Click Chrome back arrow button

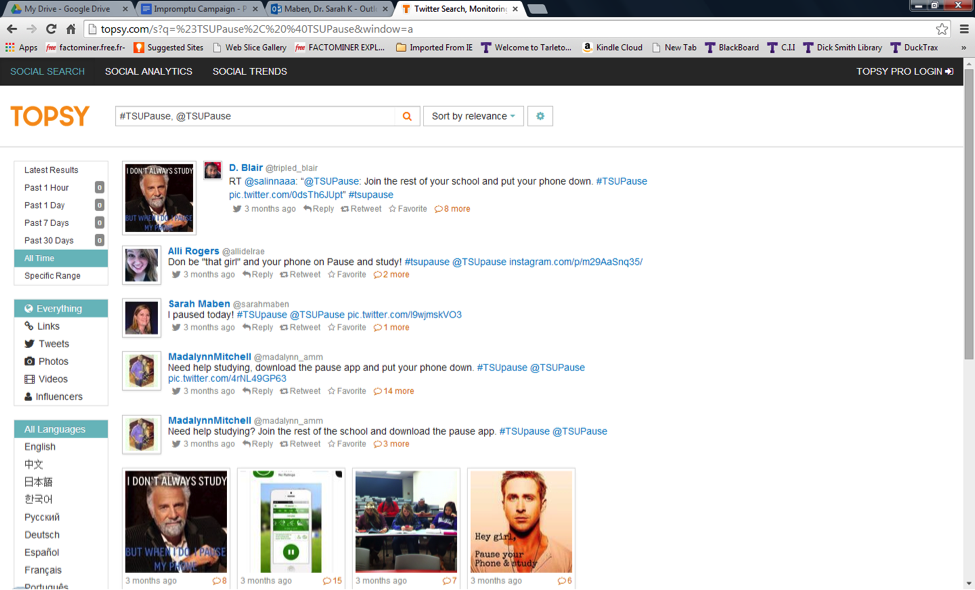coord(12,29)
